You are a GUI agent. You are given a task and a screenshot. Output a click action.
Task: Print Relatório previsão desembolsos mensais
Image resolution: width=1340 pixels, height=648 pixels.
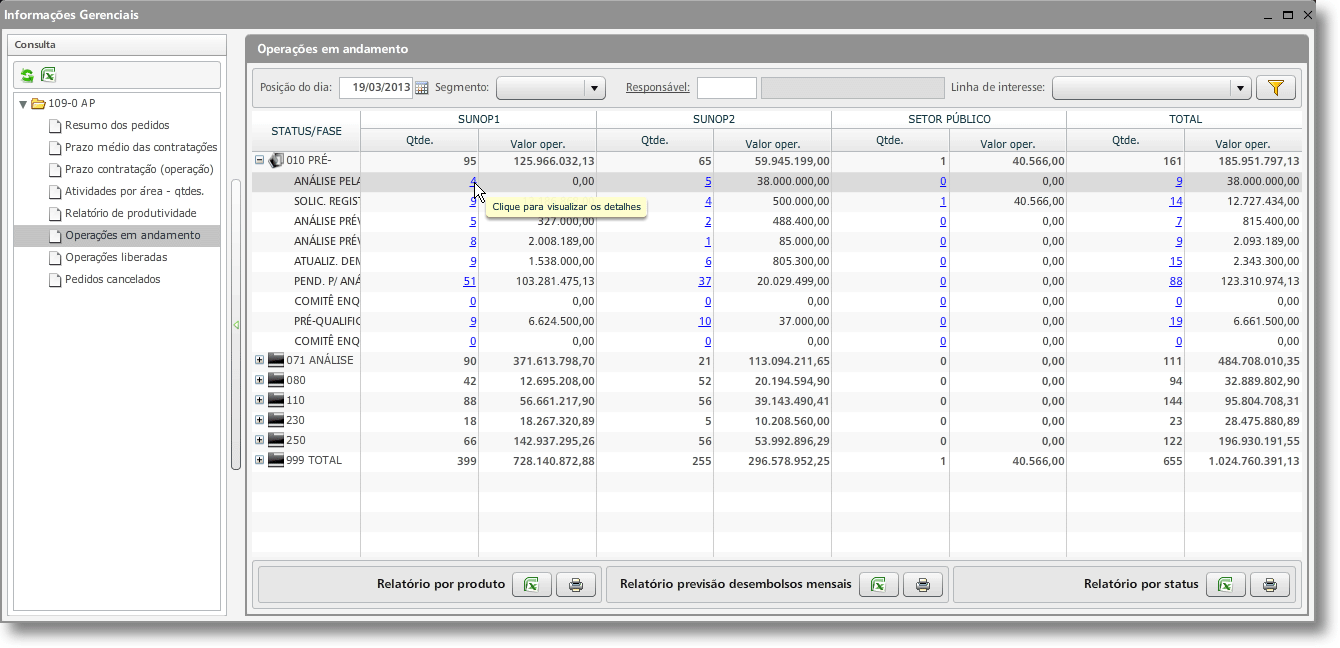click(x=923, y=585)
